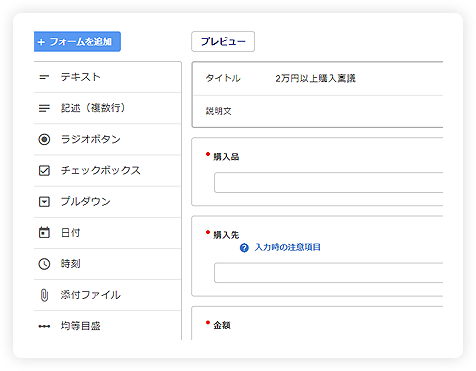Add a new form with フォームを追加
This screenshot has width=476, height=371.
pyautogui.click(x=77, y=42)
